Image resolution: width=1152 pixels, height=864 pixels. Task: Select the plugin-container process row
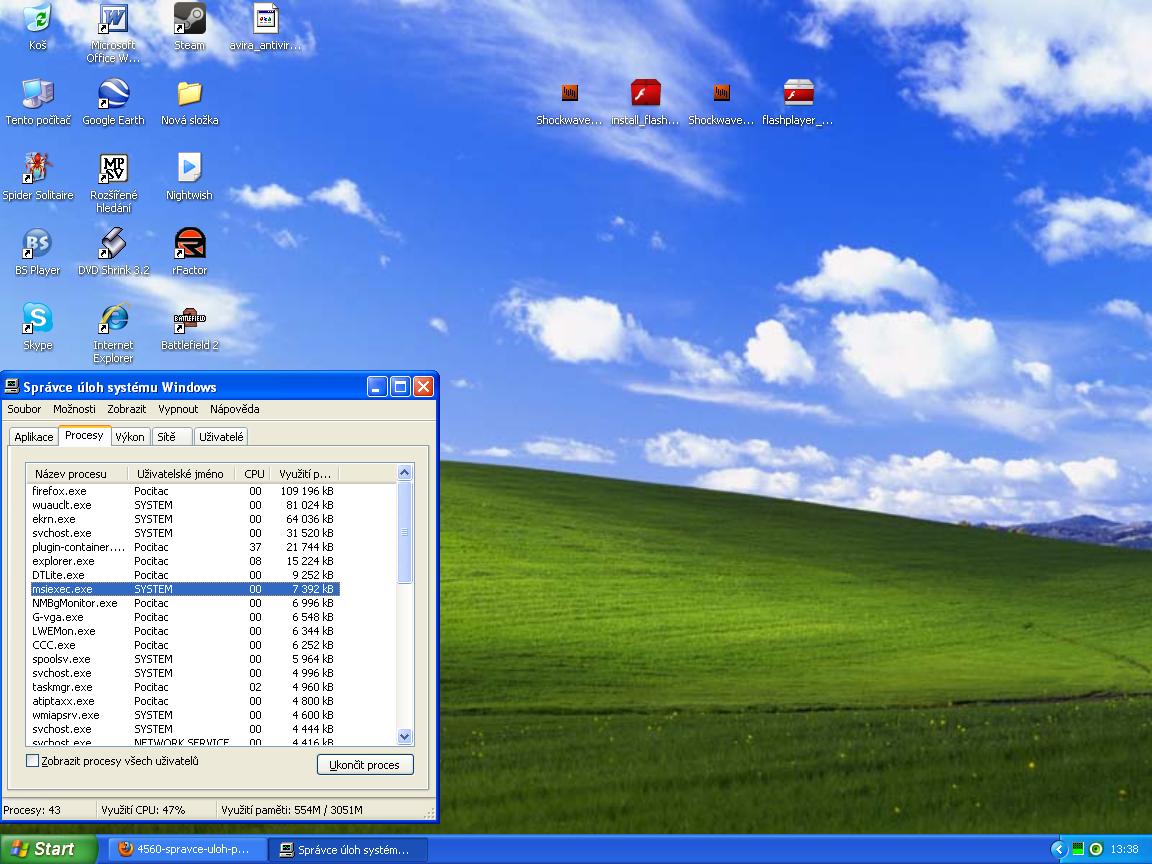(80, 547)
